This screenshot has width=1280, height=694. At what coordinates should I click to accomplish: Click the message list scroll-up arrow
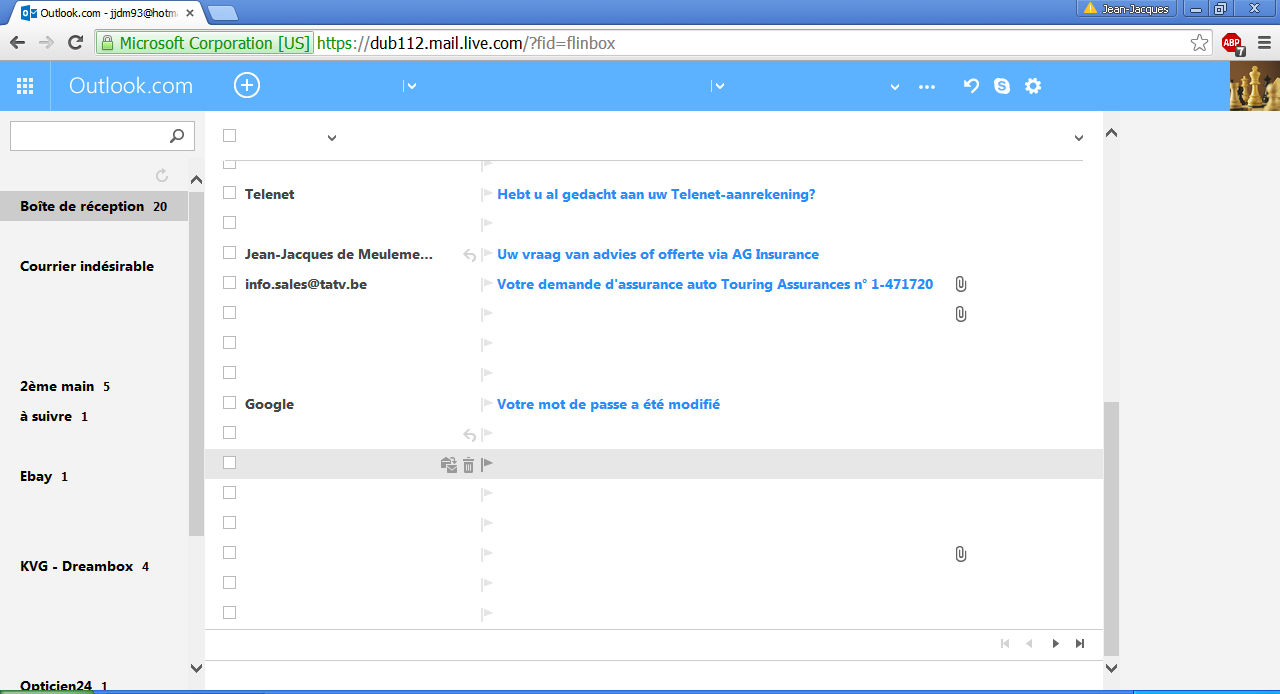[1111, 133]
